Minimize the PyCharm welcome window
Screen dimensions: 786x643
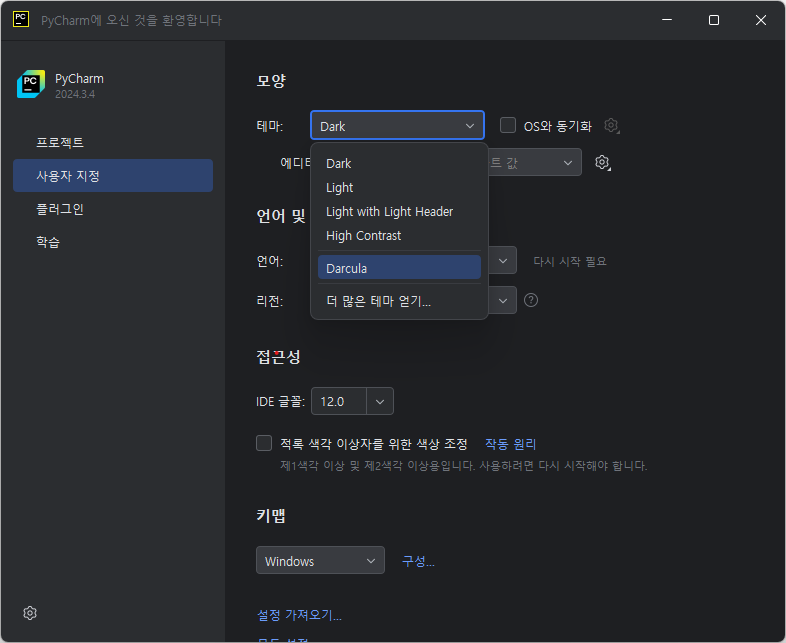click(x=667, y=20)
